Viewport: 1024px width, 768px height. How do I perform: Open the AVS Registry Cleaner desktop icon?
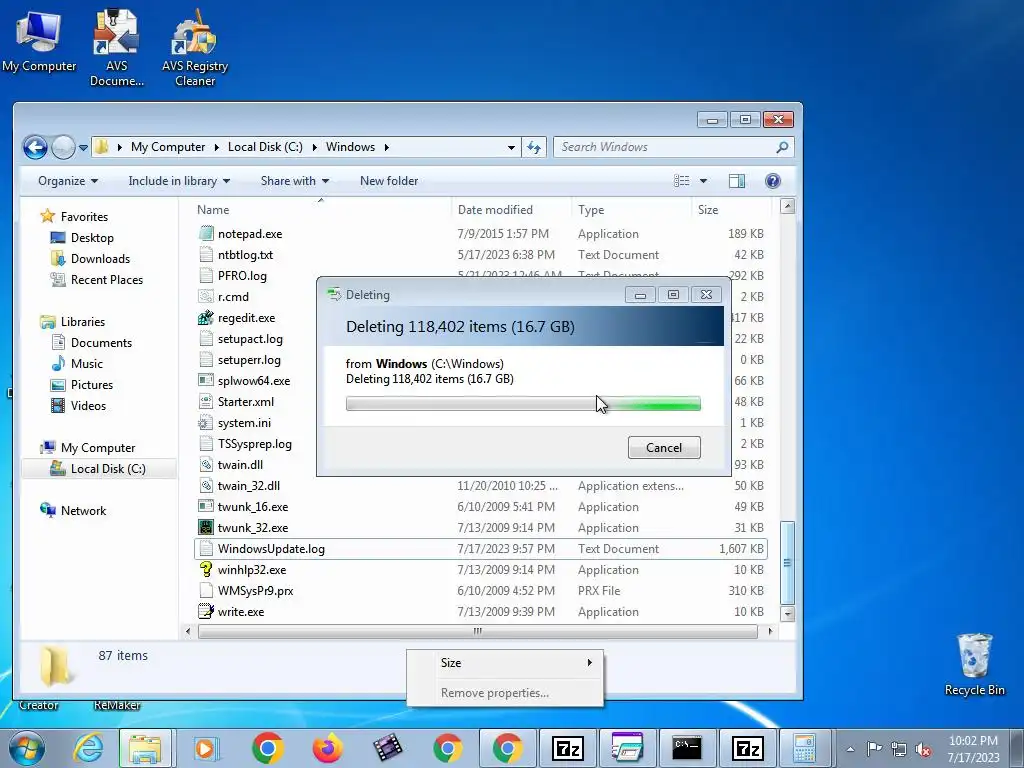click(x=195, y=48)
